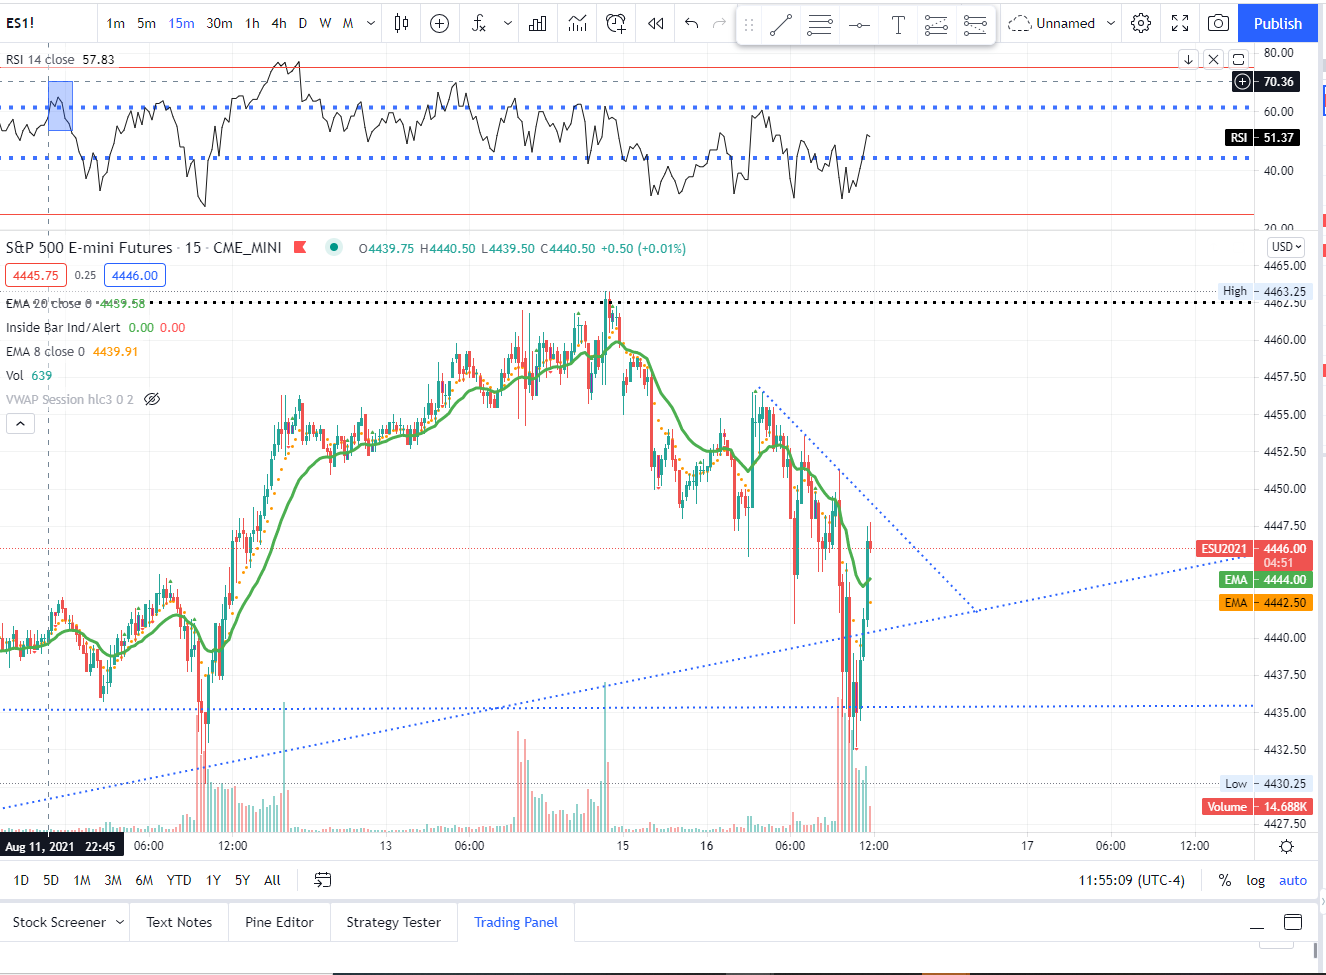Toggle percent scale mode
Viewport: 1326px width, 975px height.
click(x=1225, y=880)
